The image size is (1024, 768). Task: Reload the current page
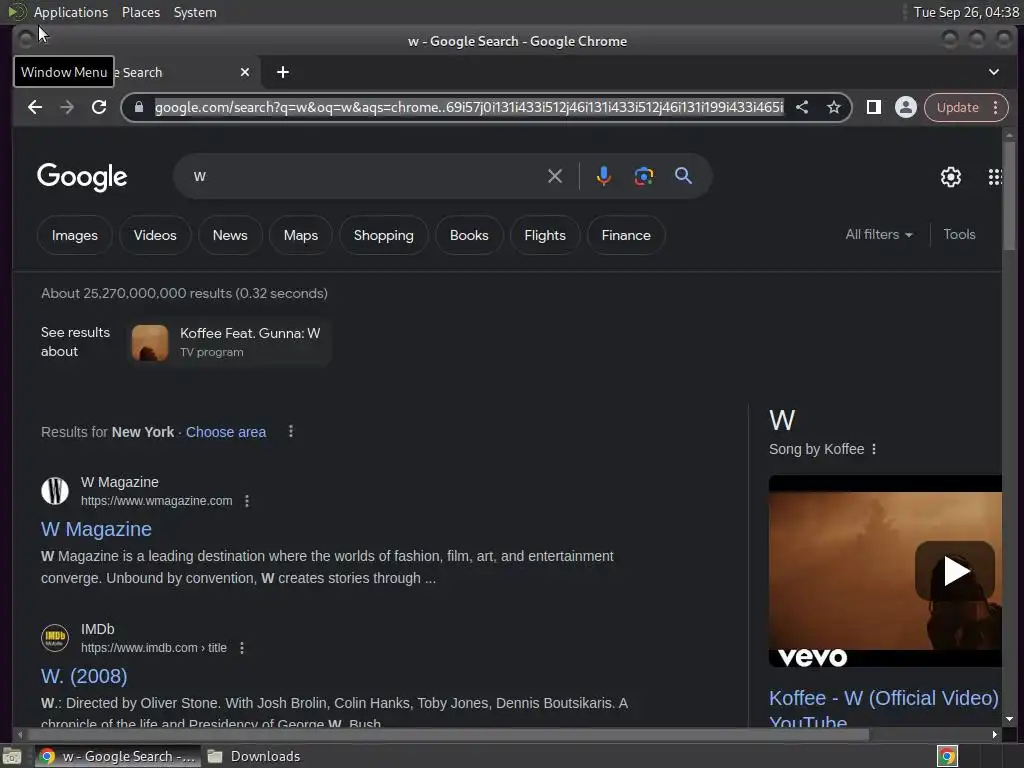[x=99, y=107]
